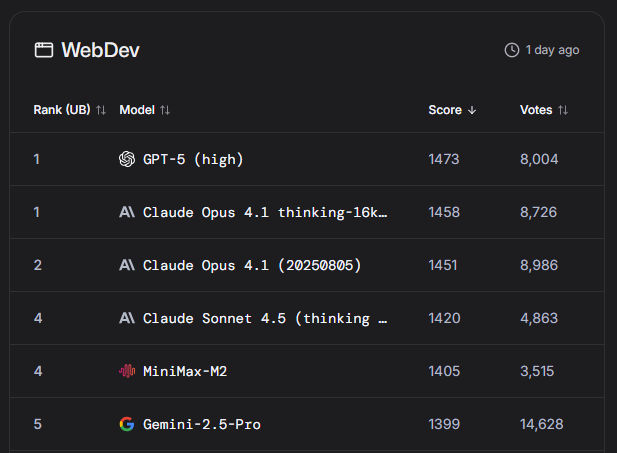Open the MiniMax-M2 model entry
The width and height of the screenshot is (617, 453).
pos(185,371)
